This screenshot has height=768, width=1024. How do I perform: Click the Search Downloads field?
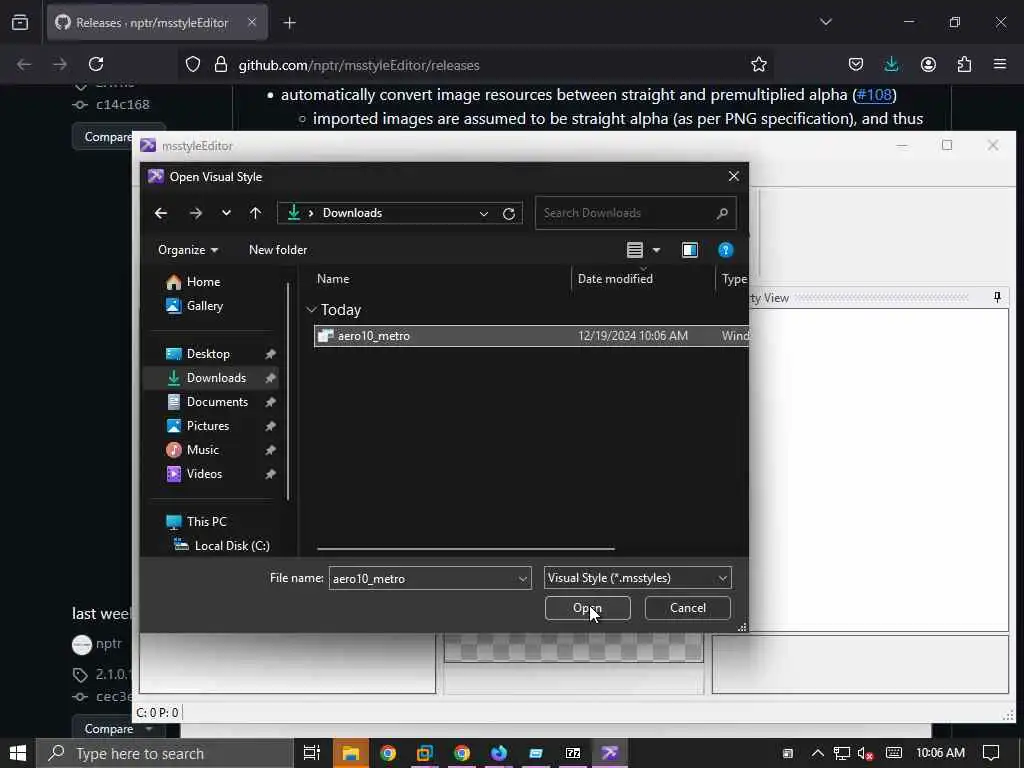coord(635,213)
